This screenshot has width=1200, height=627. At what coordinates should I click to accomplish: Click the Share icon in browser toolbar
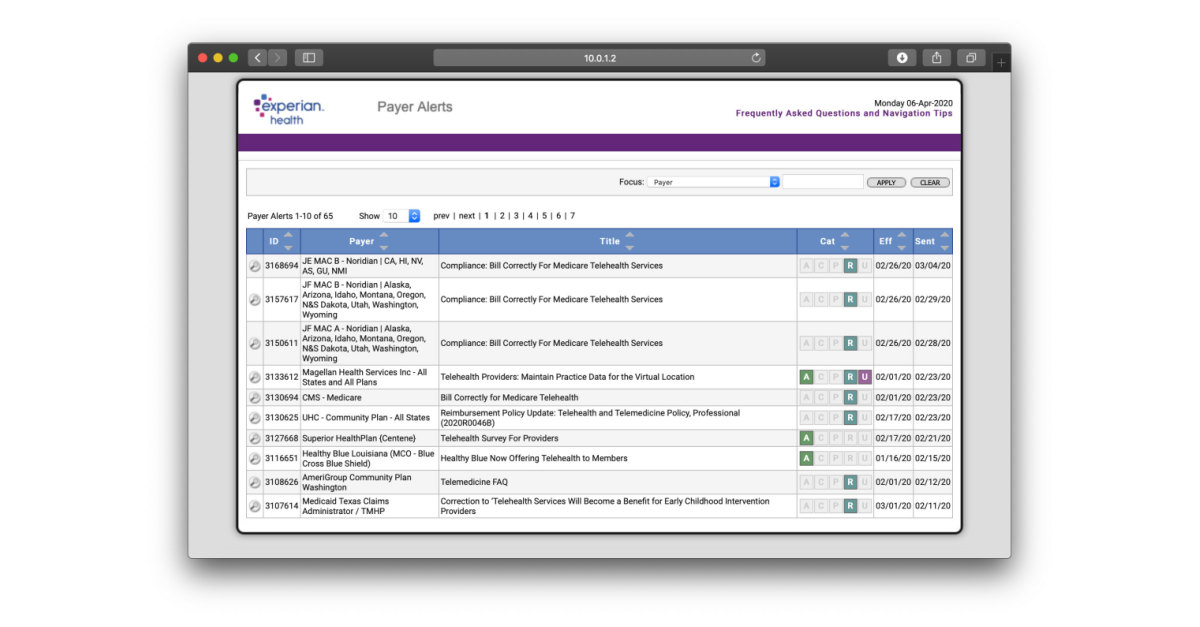935,57
